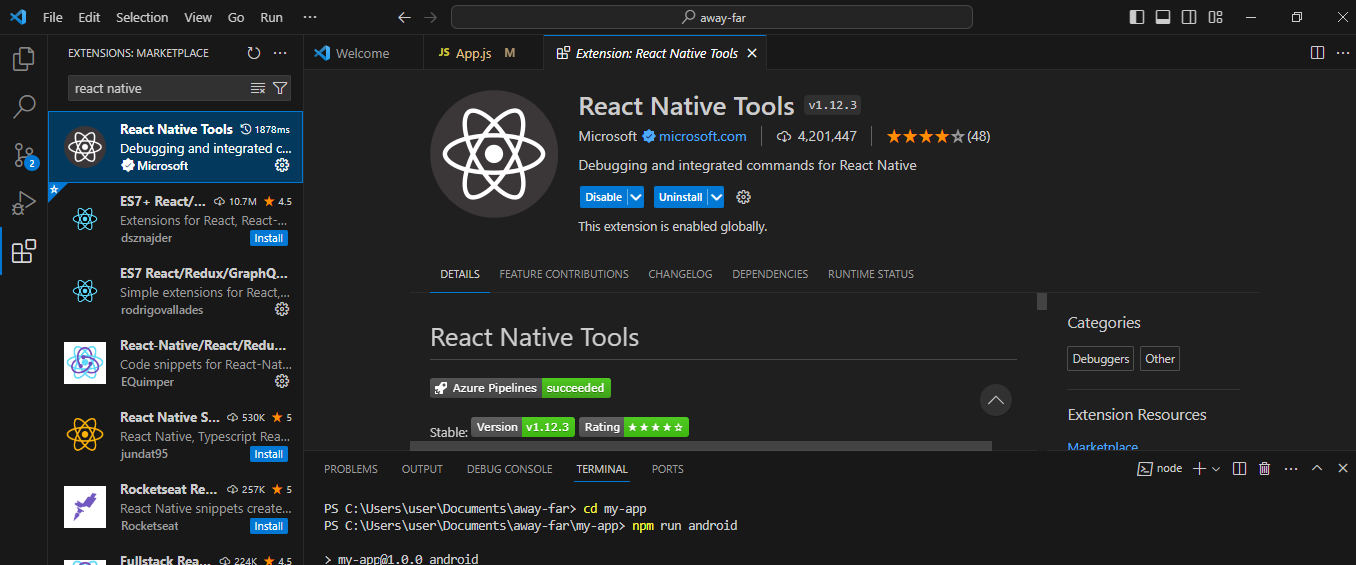1356x565 pixels.
Task: Go back using the navigation arrow
Action: [x=404, y=18]
